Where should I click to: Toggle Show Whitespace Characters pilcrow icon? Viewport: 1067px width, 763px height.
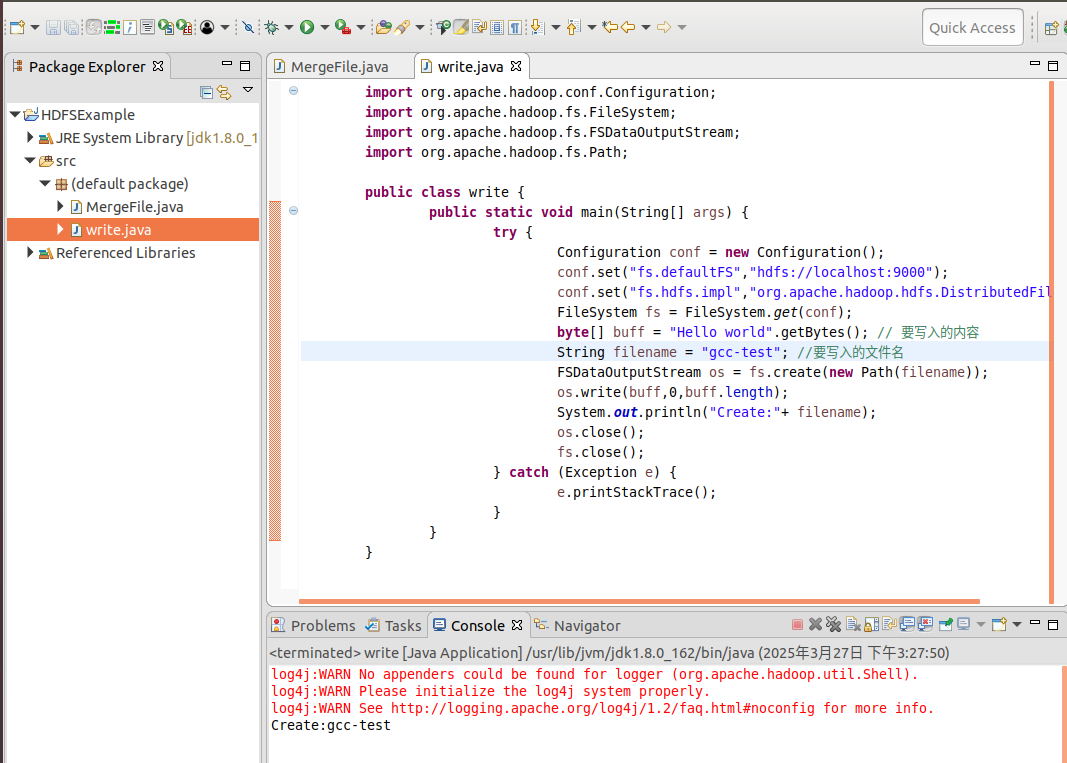(514, 28)
